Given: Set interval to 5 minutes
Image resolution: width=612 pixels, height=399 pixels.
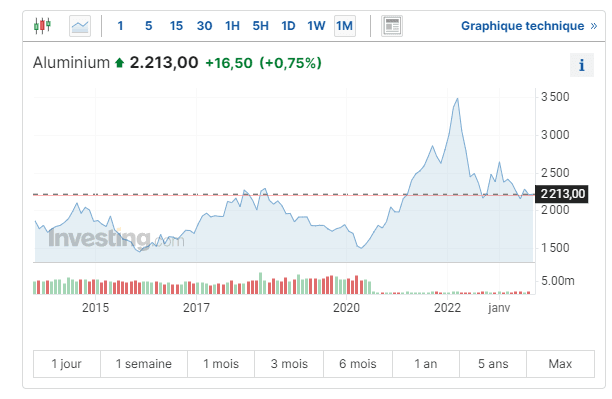Looking at the screenshot, I should click(x=148, y=26).
